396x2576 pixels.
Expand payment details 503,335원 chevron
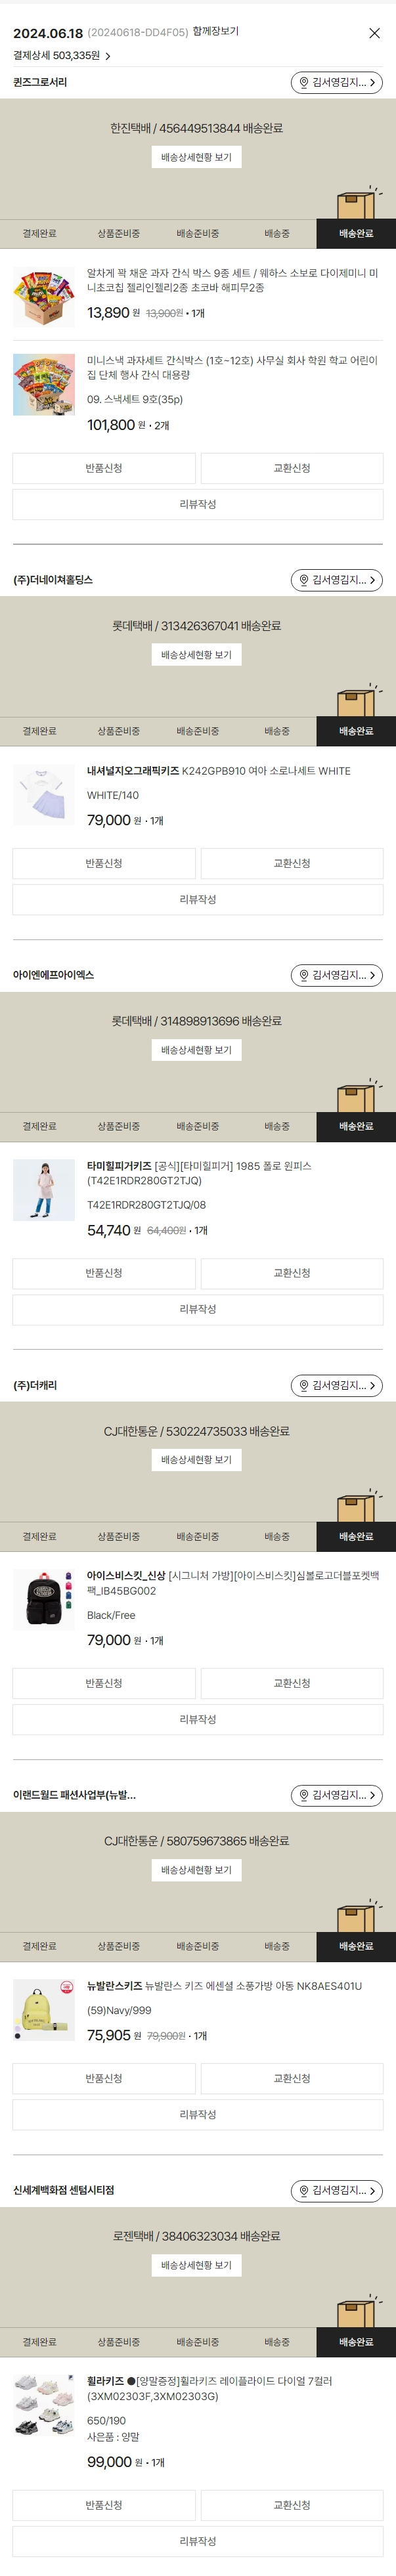pos(108,56)
